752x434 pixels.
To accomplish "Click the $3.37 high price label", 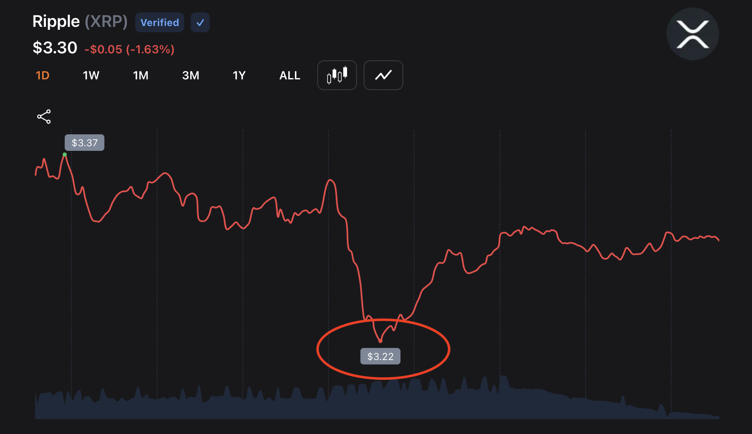I will click(85, 143).
